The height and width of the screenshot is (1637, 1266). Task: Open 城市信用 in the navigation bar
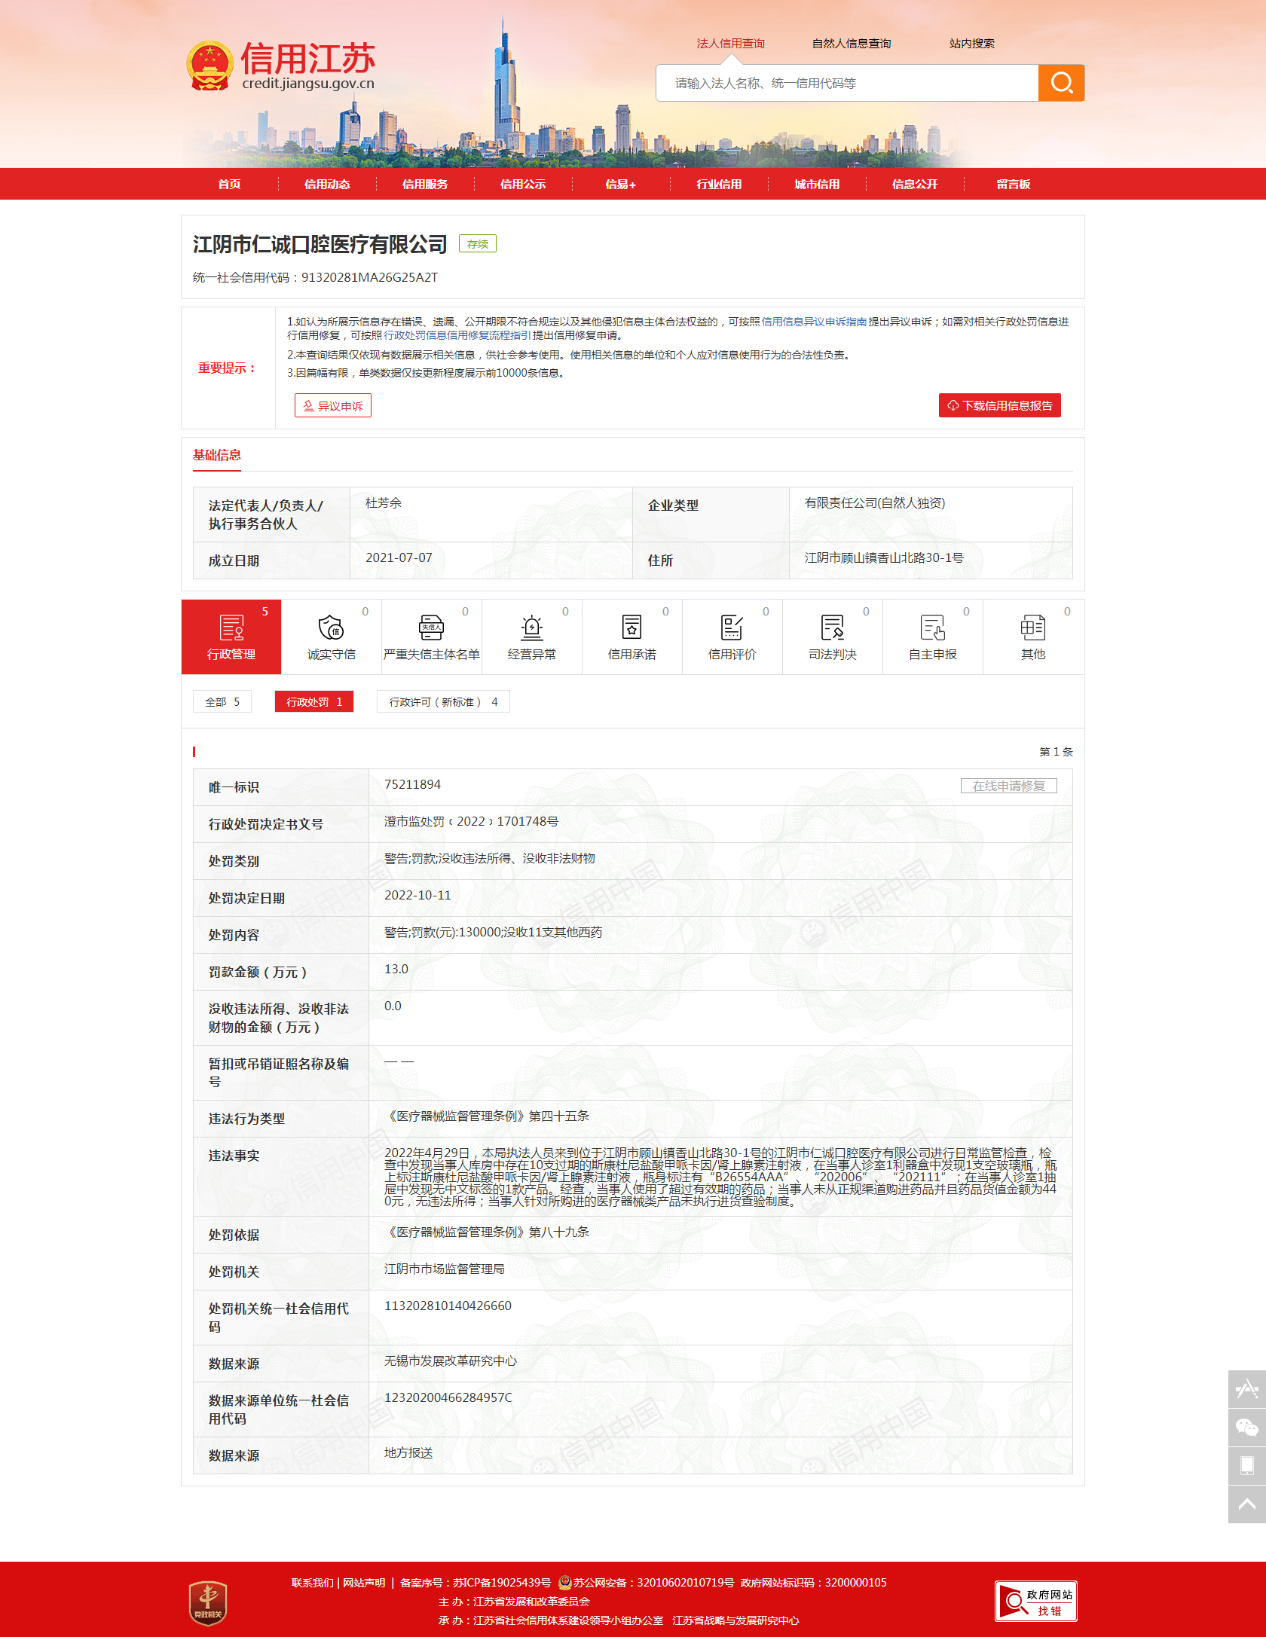coord(817,184)
